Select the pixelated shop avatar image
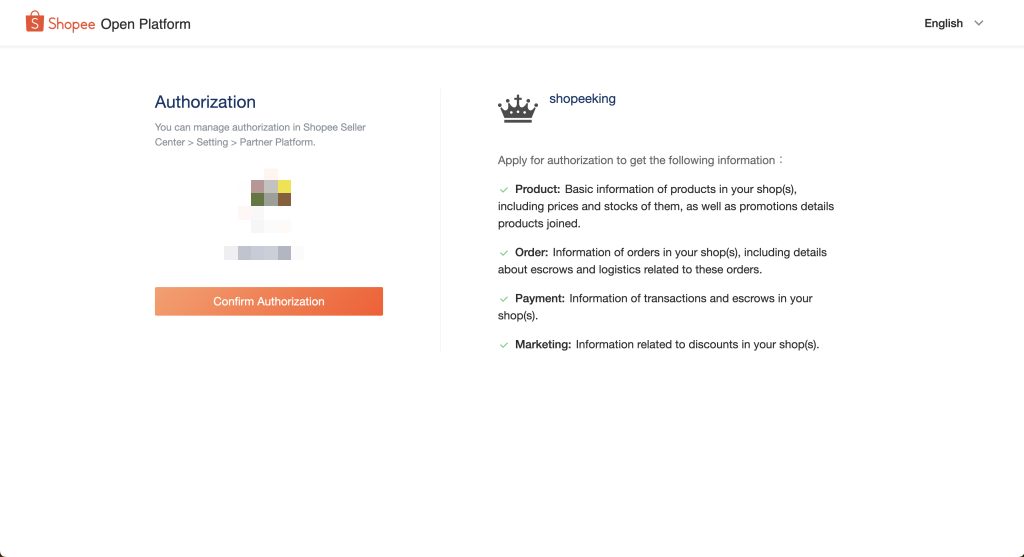Viewport: 1024px width, 557px height. [x=270, y=193]
